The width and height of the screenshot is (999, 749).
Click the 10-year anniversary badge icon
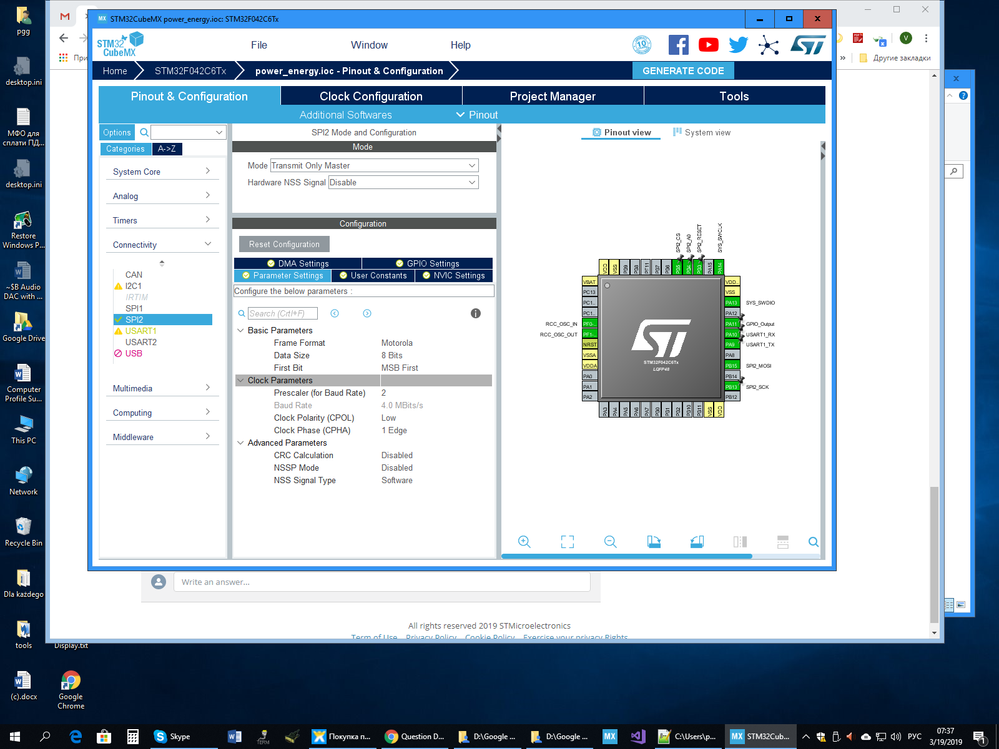(642, 45)
